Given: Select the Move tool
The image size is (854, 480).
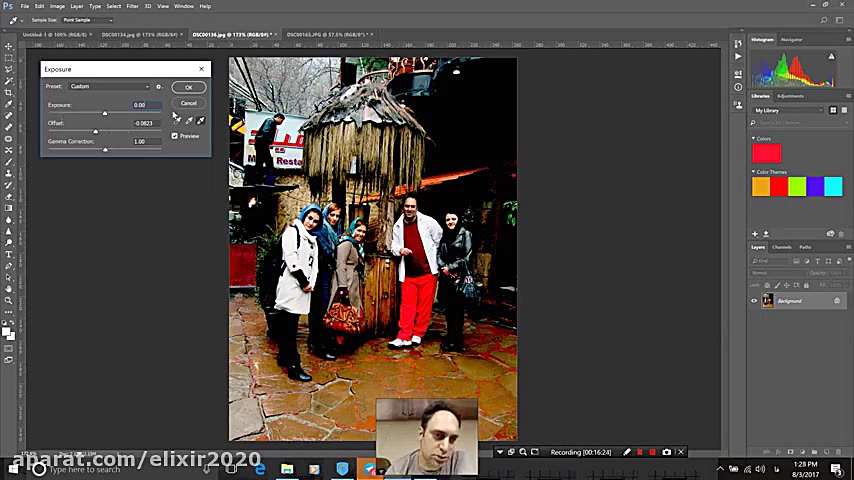Looking at the screenshot, I should (x=8, y=46).
